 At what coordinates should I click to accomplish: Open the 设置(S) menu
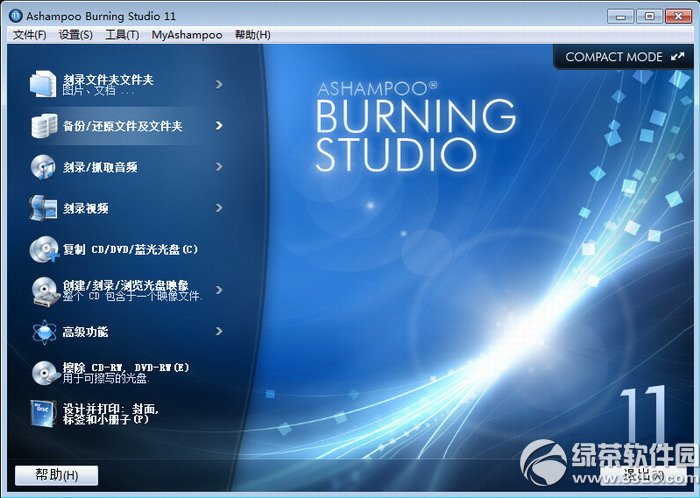coord(75,35)
